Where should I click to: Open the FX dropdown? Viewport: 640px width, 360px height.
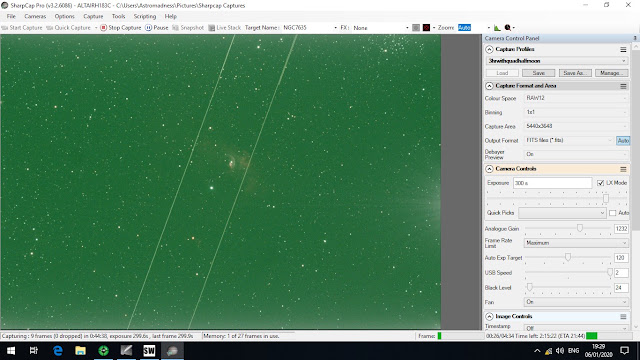click(x=381, y=28)
